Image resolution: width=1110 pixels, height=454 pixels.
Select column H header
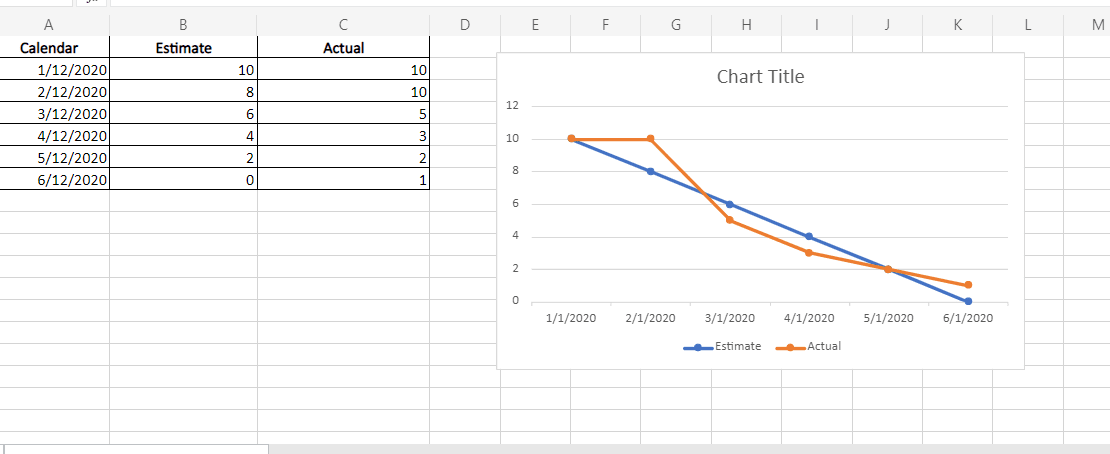point(746,25)
